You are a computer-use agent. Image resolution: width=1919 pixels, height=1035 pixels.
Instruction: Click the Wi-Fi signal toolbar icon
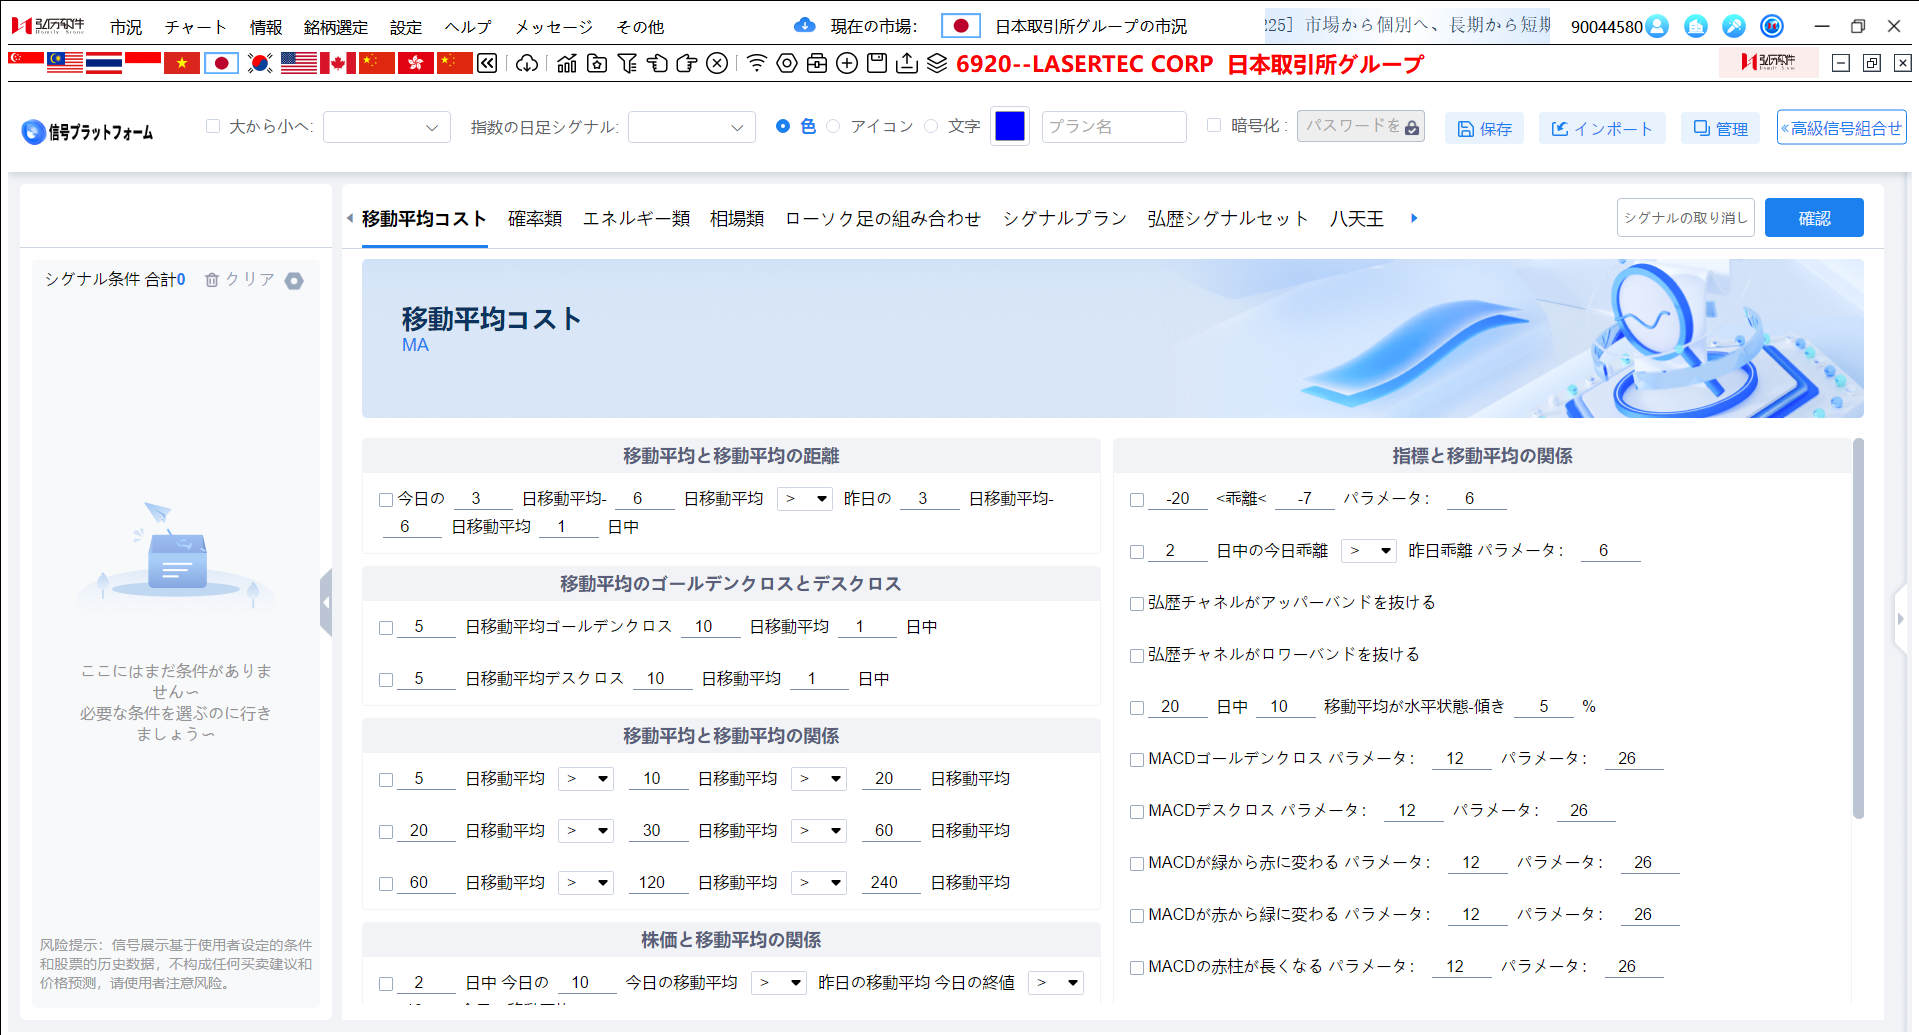[x=757, y=64]
